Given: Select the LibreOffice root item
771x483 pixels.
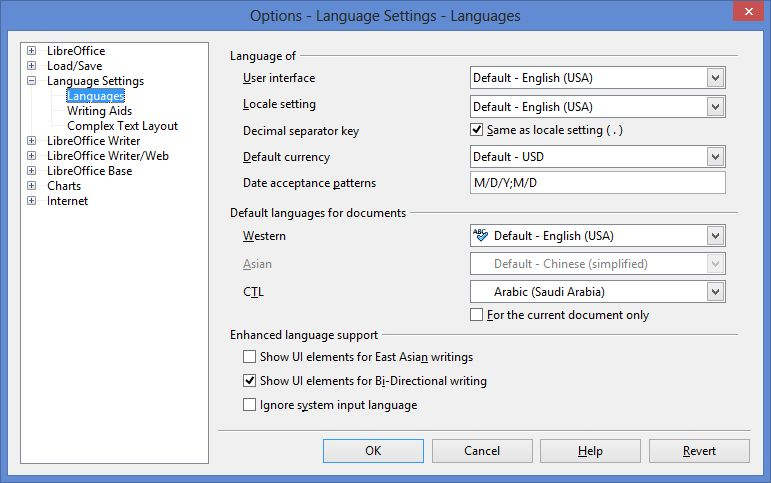Looking at the screenshot, I should tap(76, 51).
